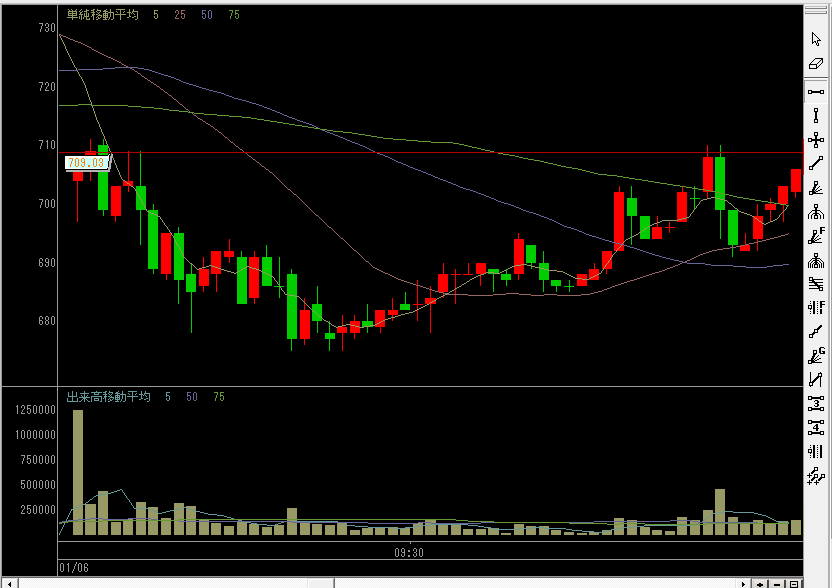Click the zoom in plus button
832x588 pixels.
point(760,584)
